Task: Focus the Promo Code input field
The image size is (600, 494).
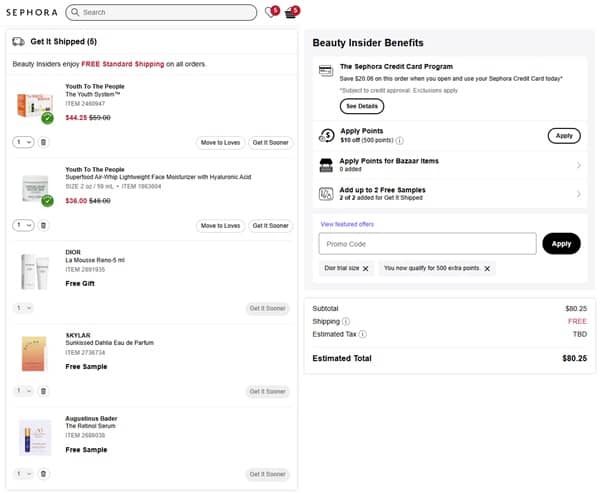Action: click(x=427, y=244)
